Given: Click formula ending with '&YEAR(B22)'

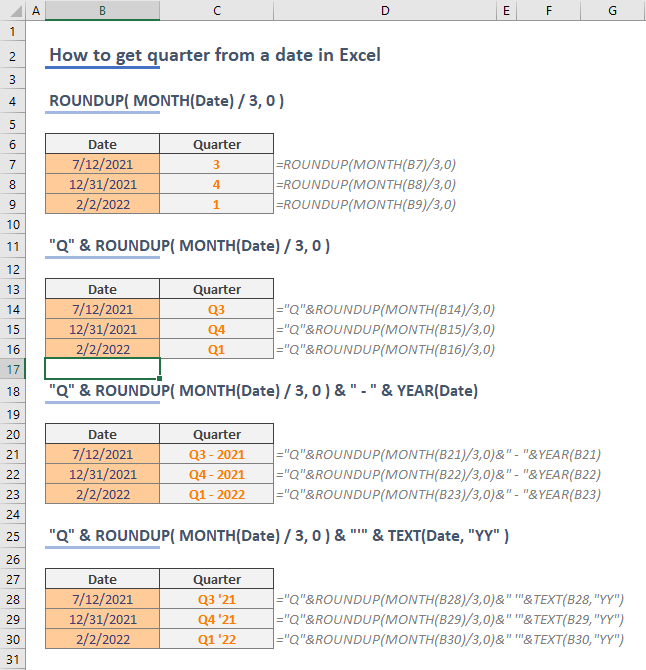Looking at the screenshot, I should pyautogui.click(x=438, y=474).
